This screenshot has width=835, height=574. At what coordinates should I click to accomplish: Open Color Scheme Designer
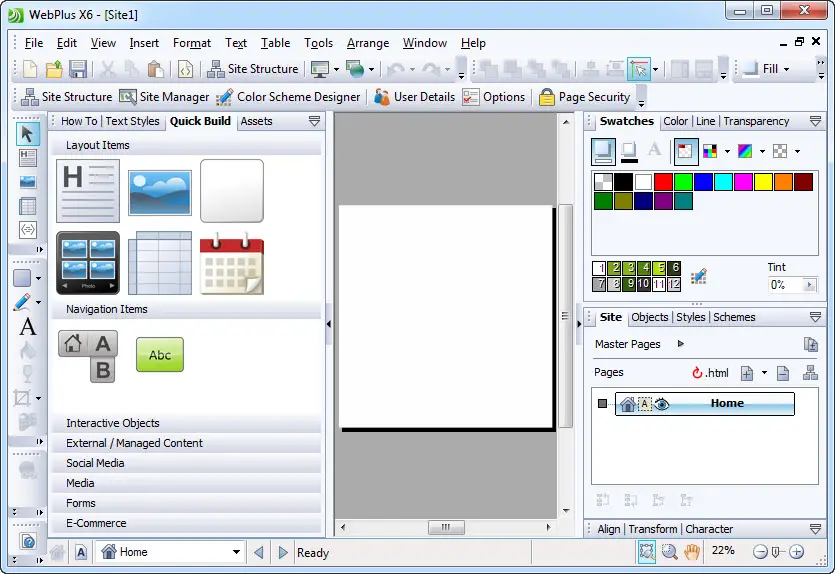pos(288,97)
